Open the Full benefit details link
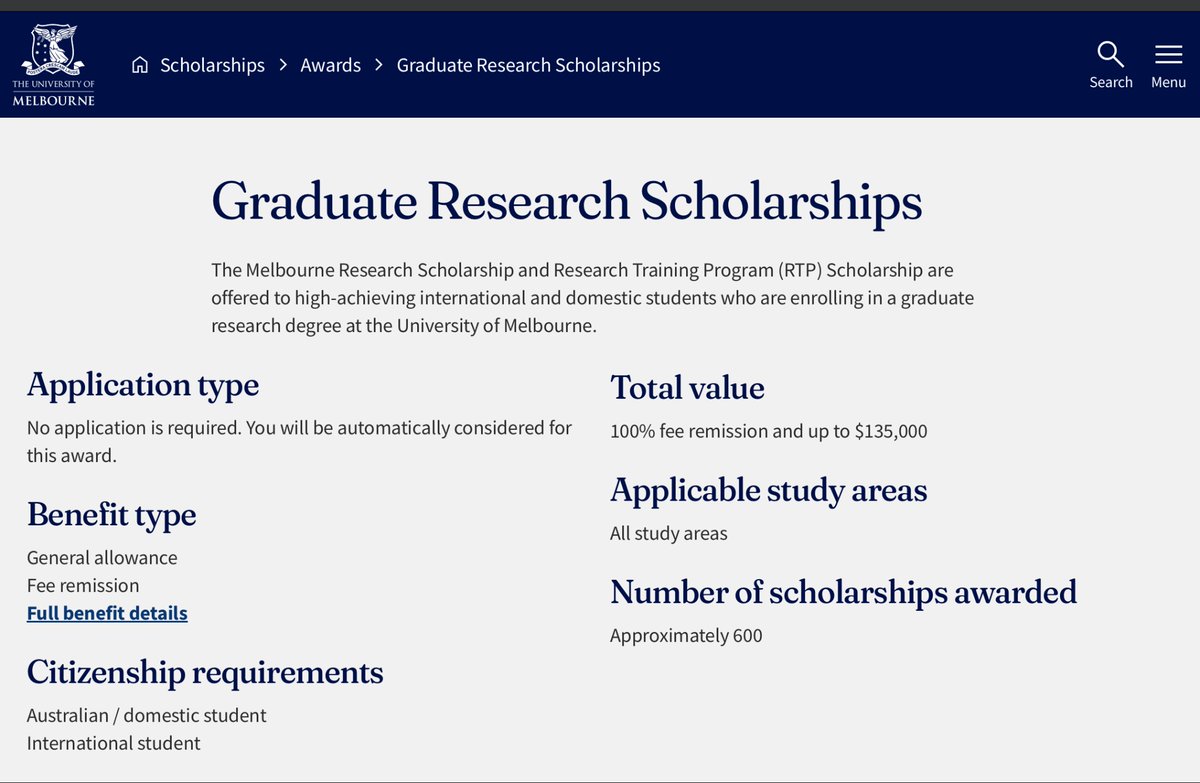This screenshot has width=1200, height=783. point(106,613)
